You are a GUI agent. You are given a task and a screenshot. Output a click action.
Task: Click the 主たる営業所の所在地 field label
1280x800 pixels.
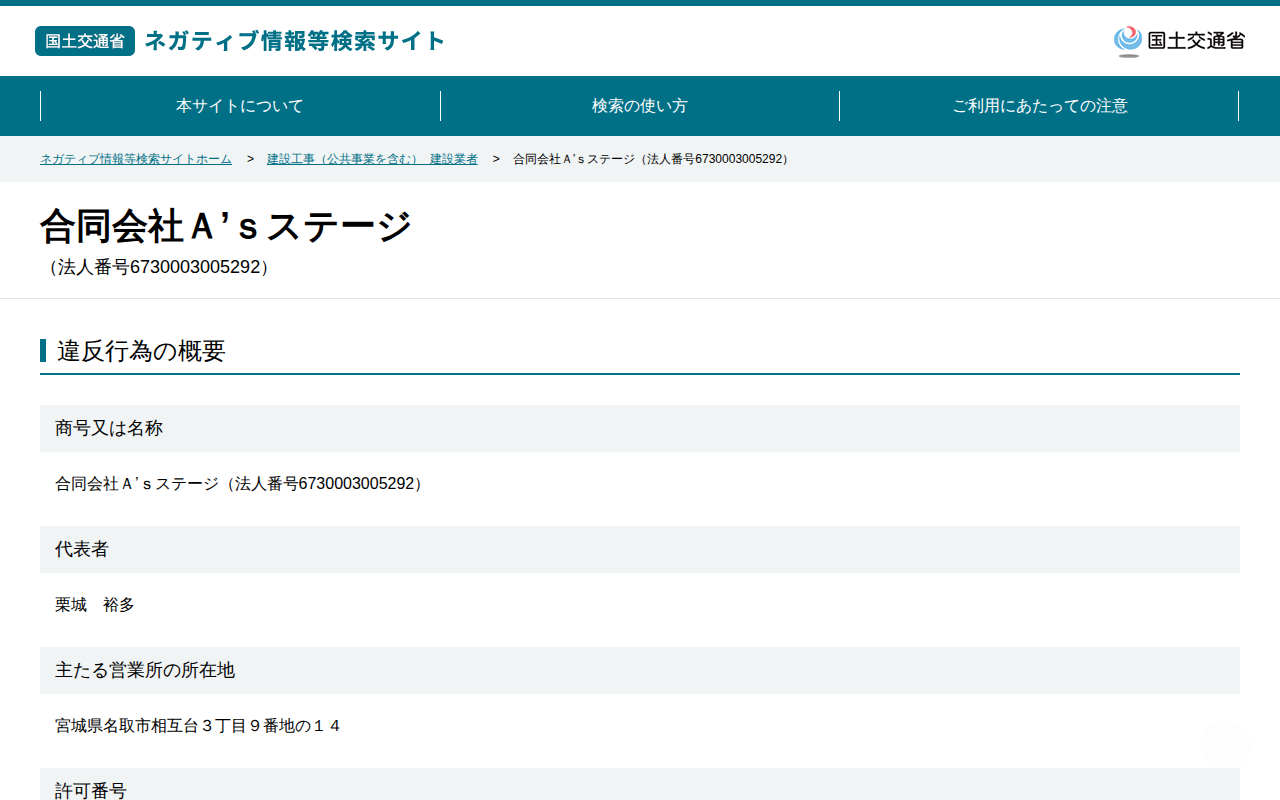(x=145, y=670)
